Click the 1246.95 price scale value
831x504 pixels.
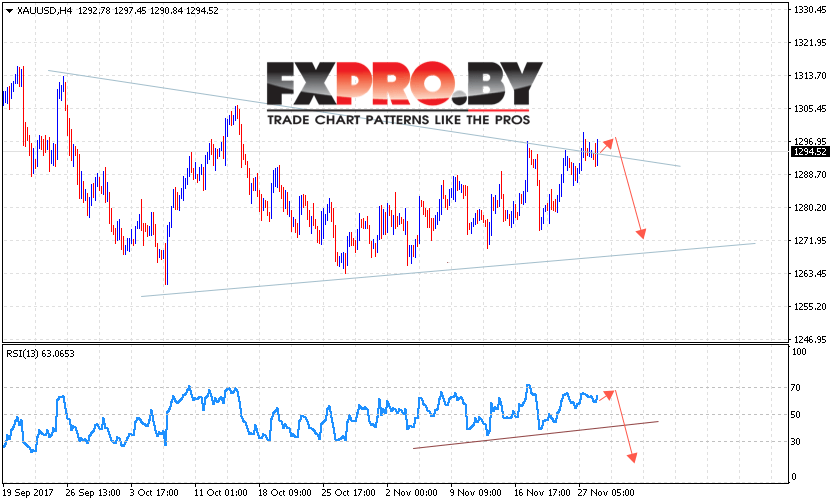[x=810, y=339]
